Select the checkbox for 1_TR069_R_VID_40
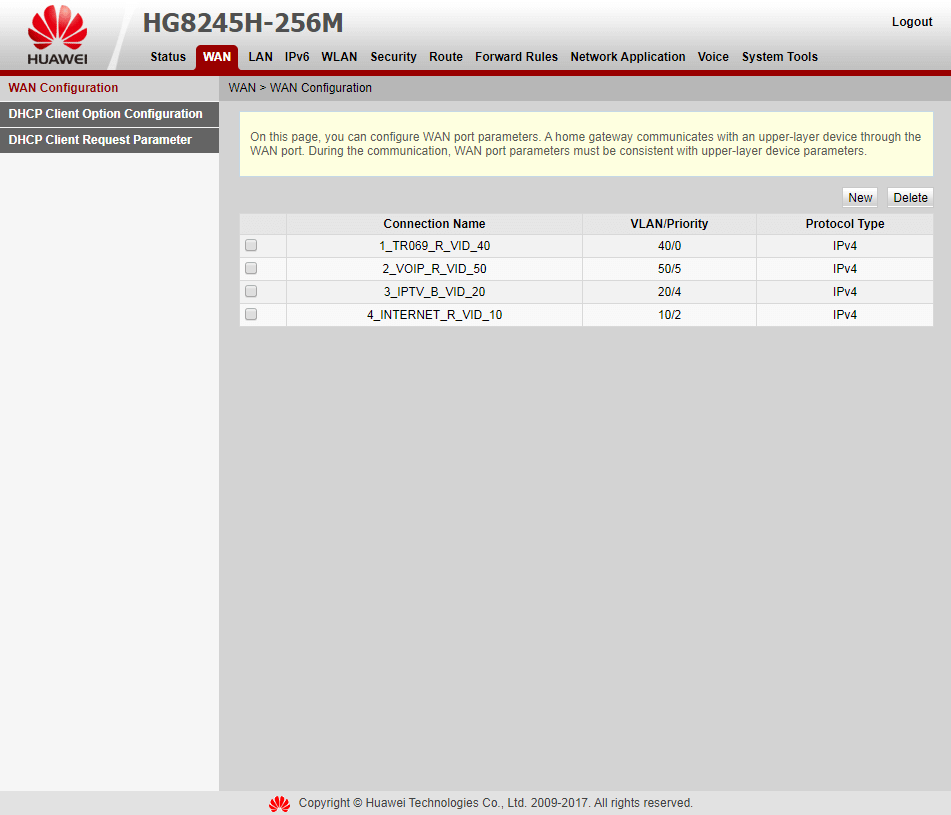Image resolution: width=951 pixels, height=815 pixels. [x=251, y=245]
